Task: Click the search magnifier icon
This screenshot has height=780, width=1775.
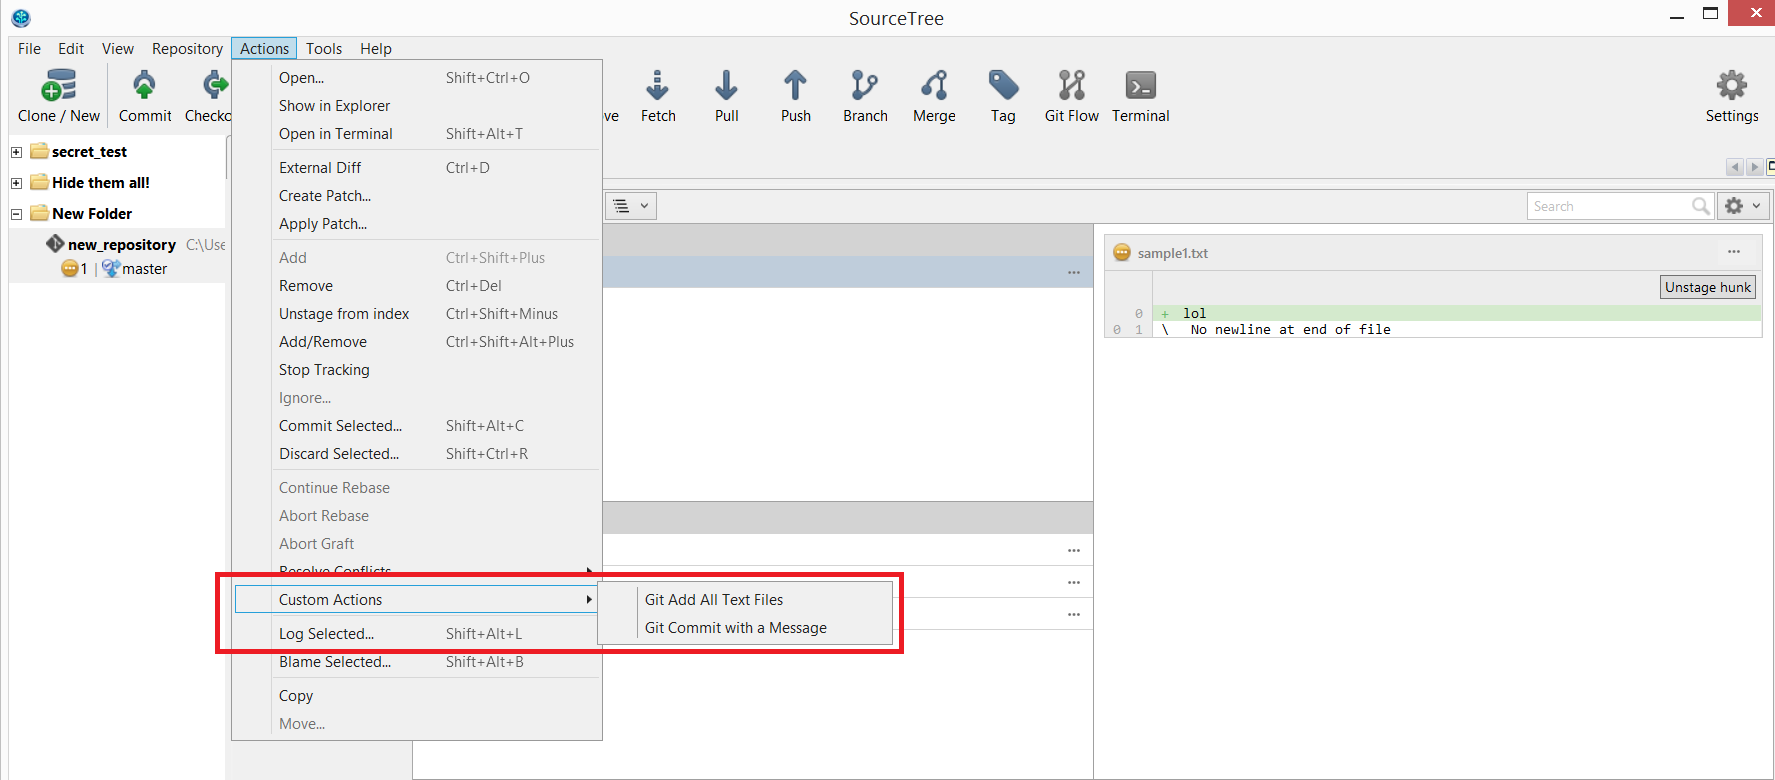Action: (1700, 206)
